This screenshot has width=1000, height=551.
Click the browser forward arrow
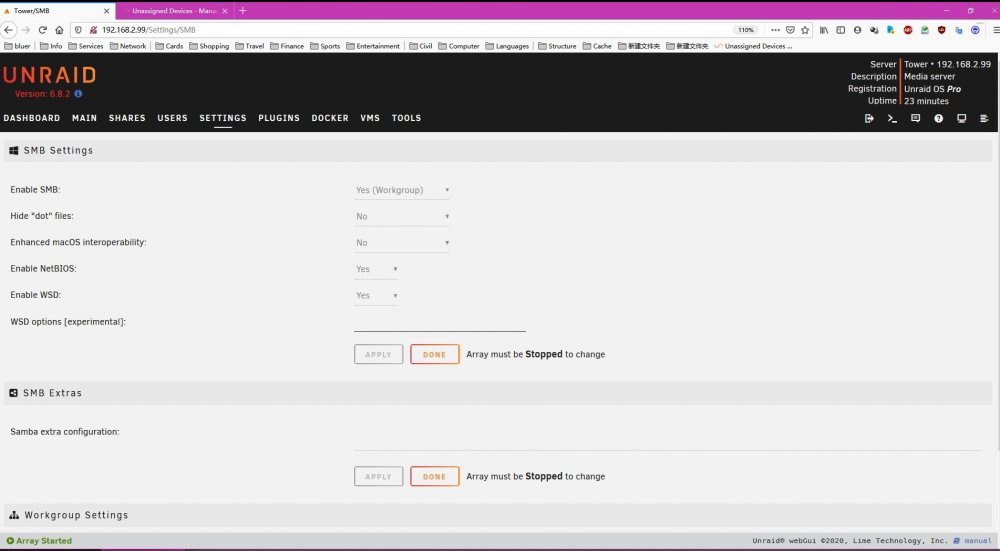(26, 30)
